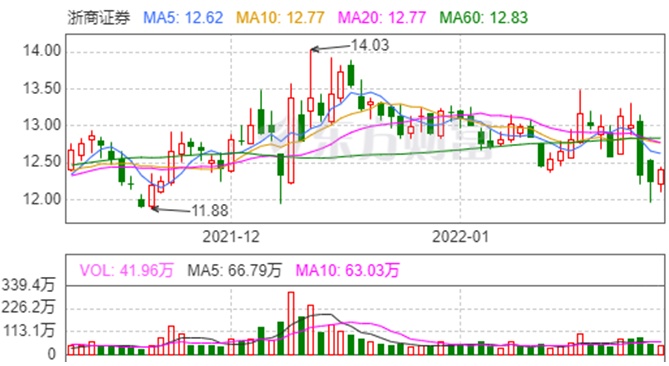
Task: Click the 14.03 high price annotation
Action: [369, 45]
